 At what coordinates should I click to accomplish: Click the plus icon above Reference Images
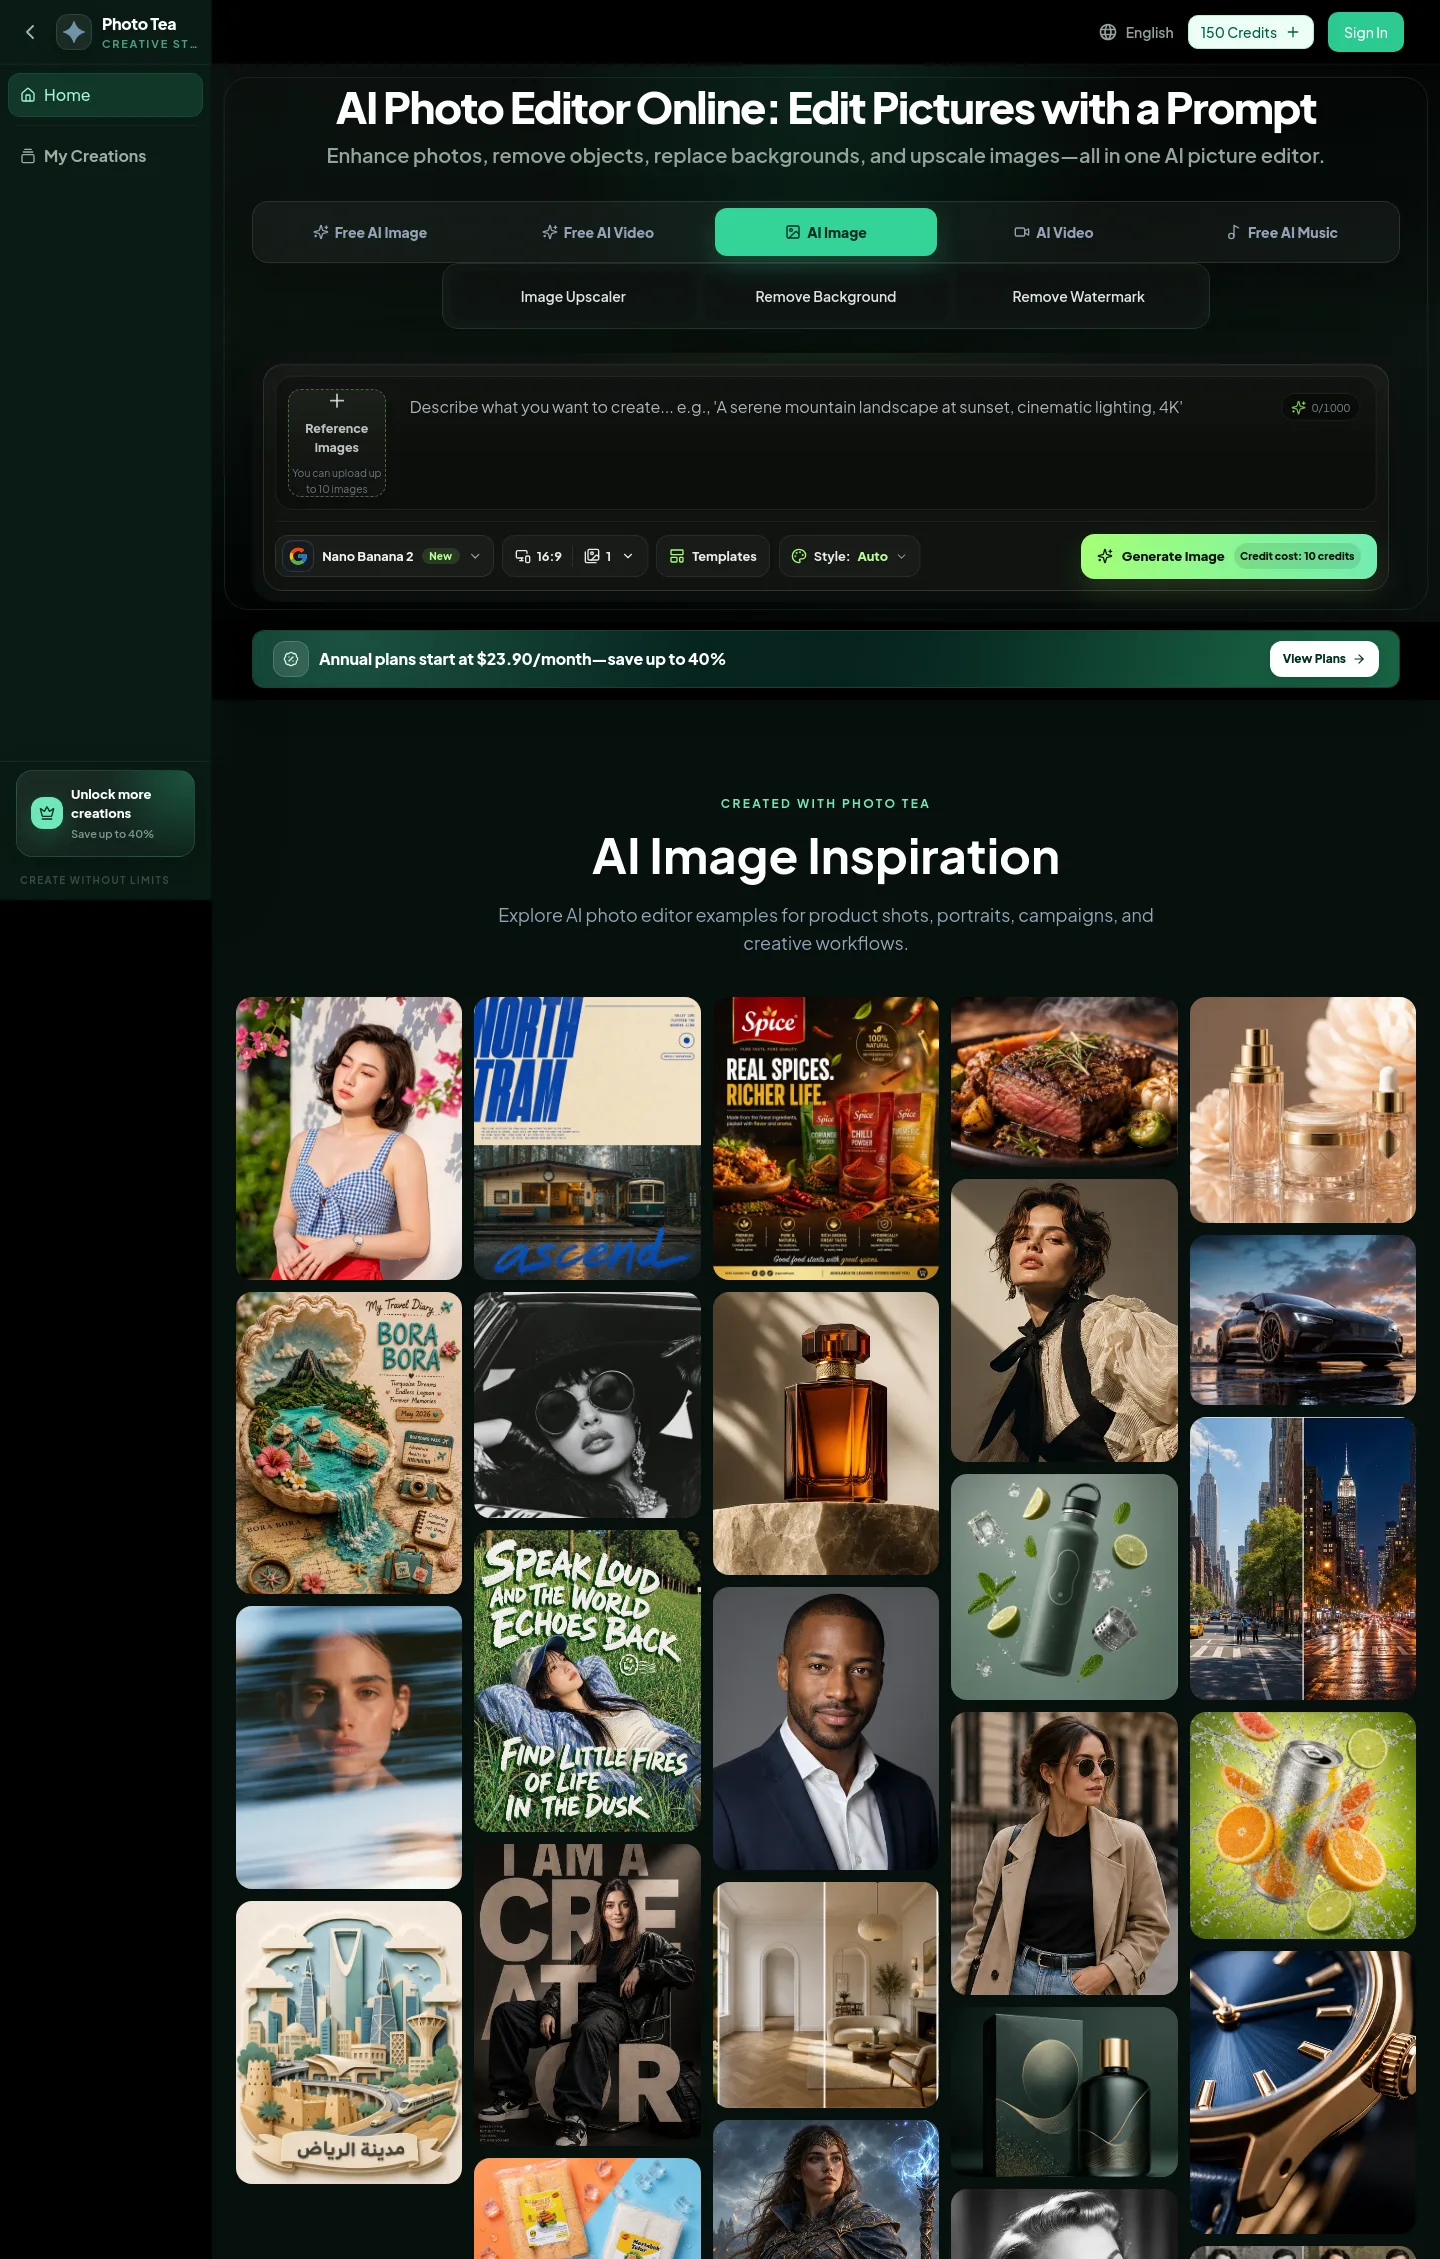(x=337, y=401)
